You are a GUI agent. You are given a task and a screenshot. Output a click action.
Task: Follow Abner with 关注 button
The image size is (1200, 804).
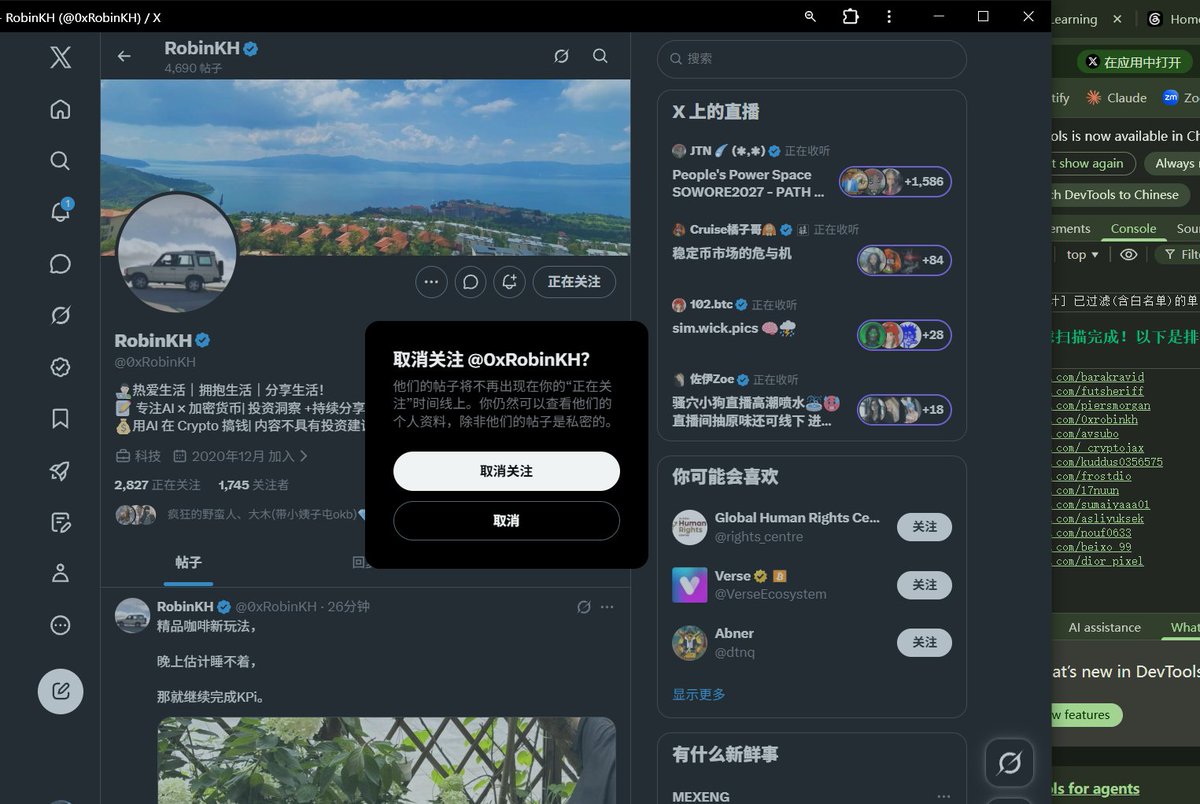pos(924,642)
